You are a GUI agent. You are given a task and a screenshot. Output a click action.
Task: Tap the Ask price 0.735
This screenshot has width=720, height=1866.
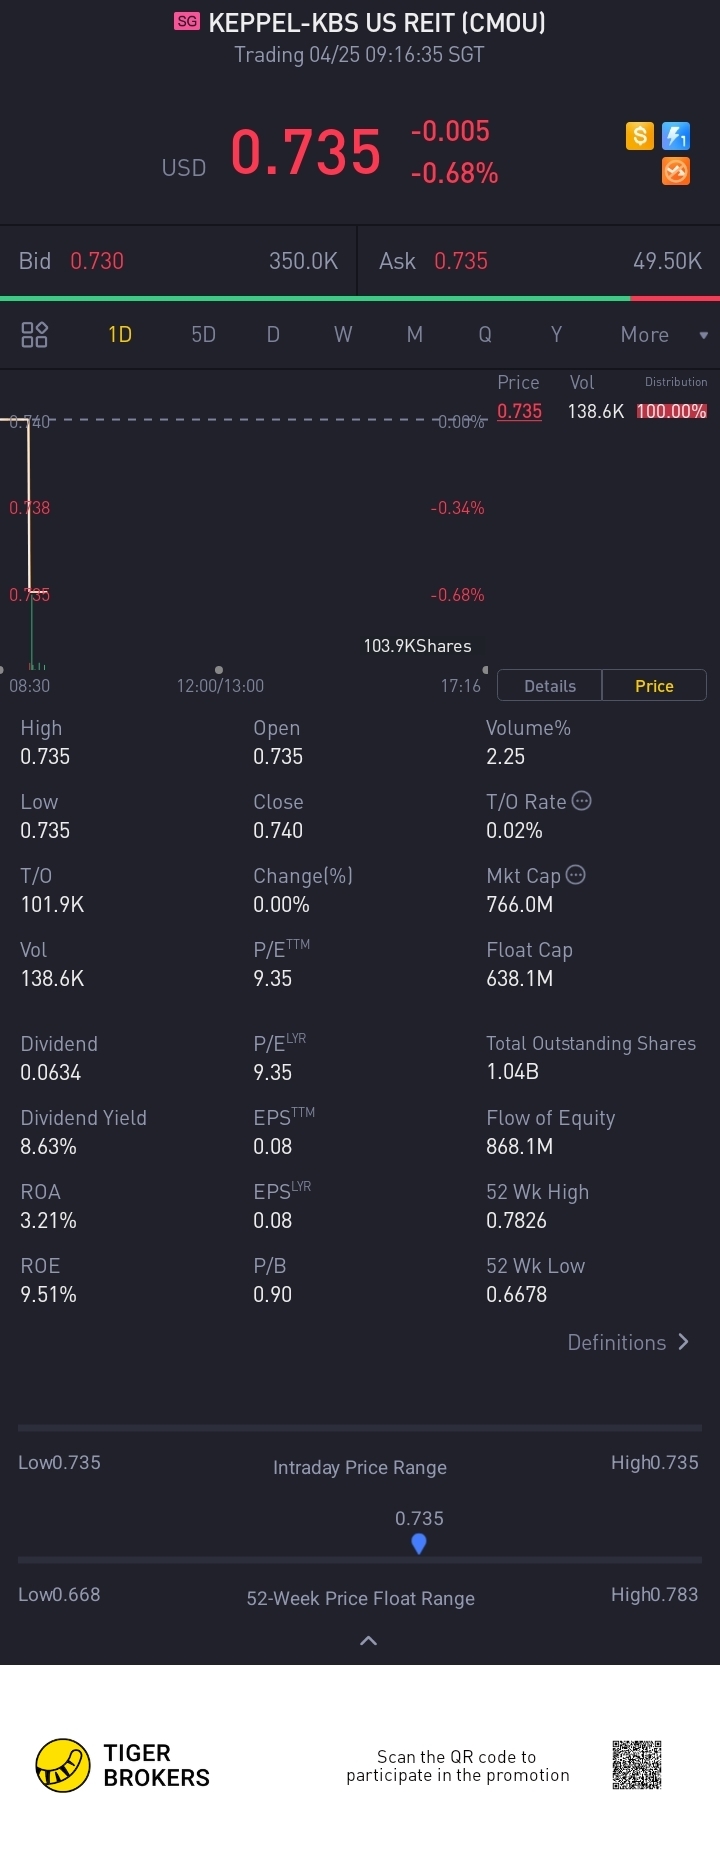click(x=461, y=261)
